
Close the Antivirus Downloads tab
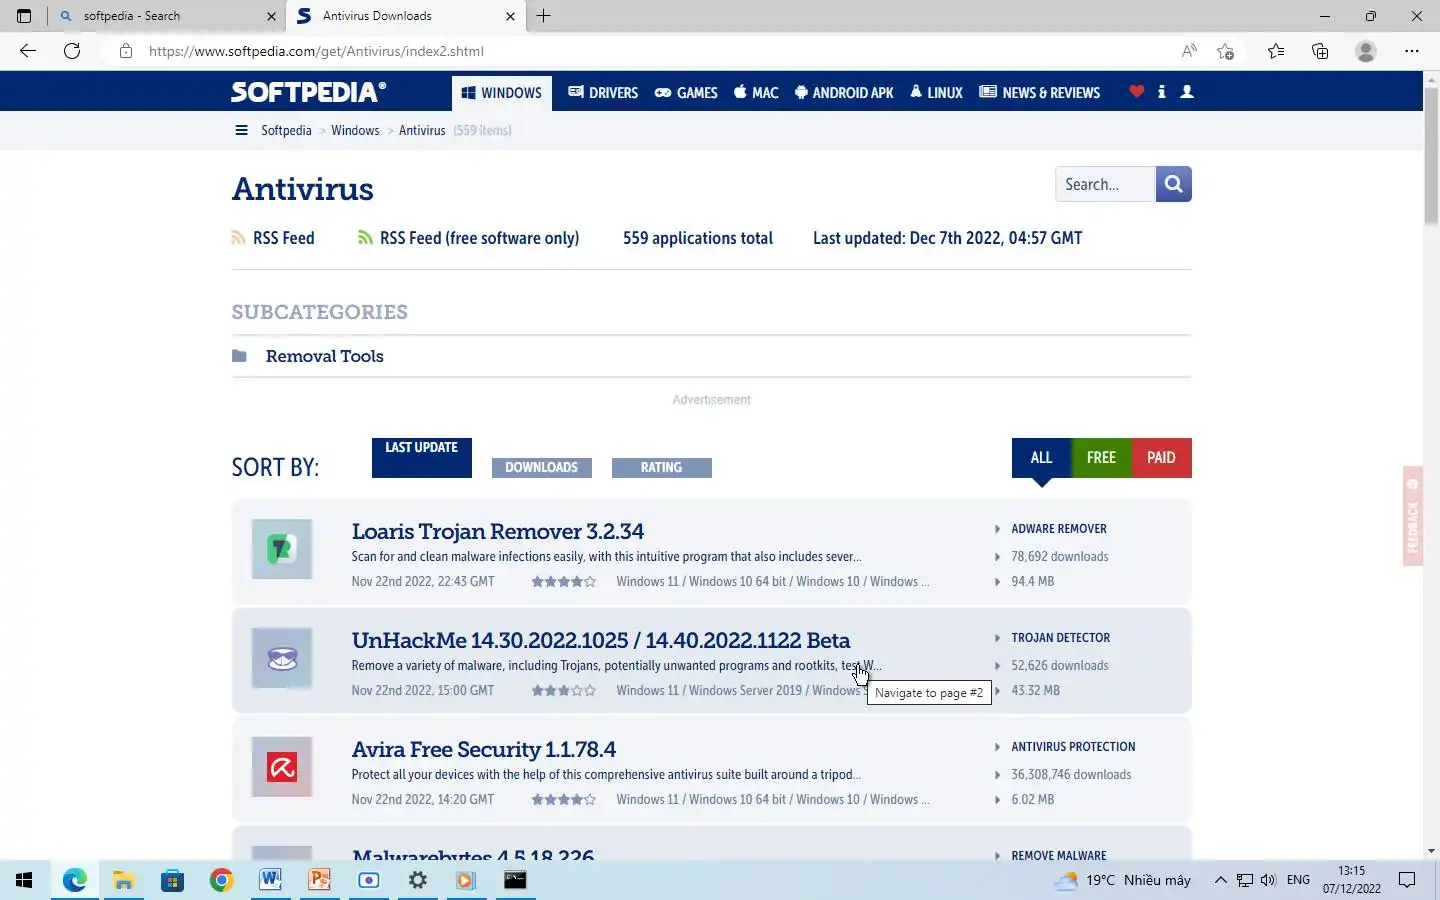point(510,16)
